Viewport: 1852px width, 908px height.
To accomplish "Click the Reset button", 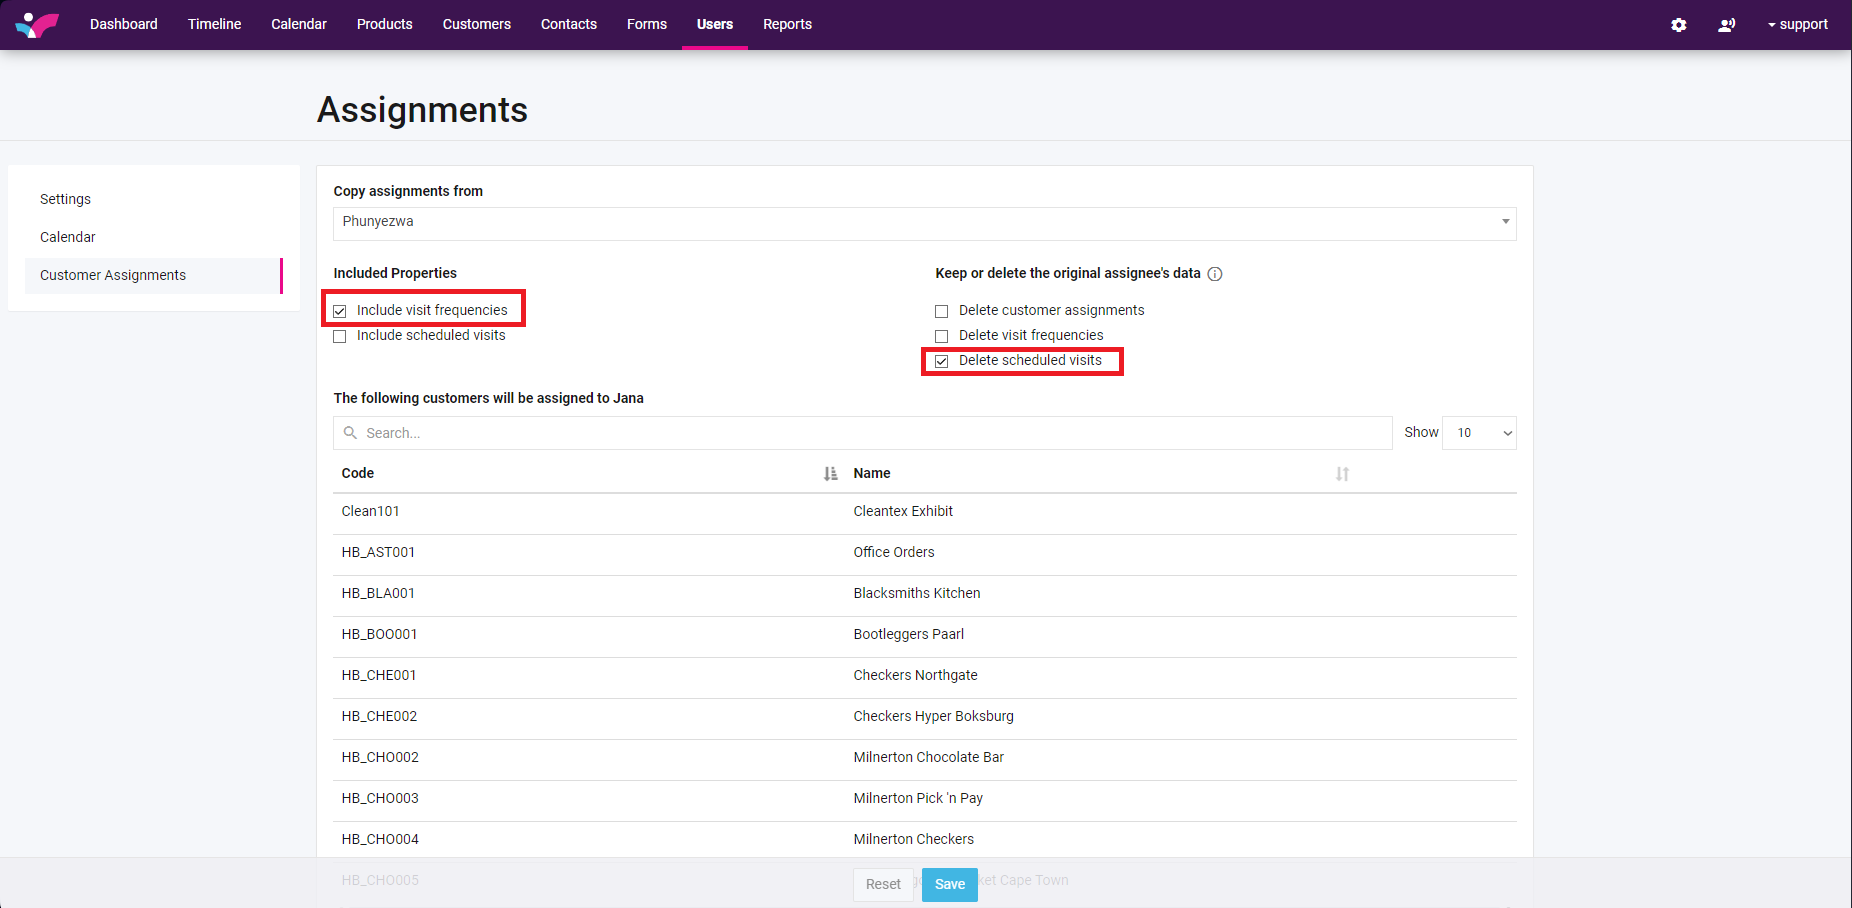I will 883,884.
